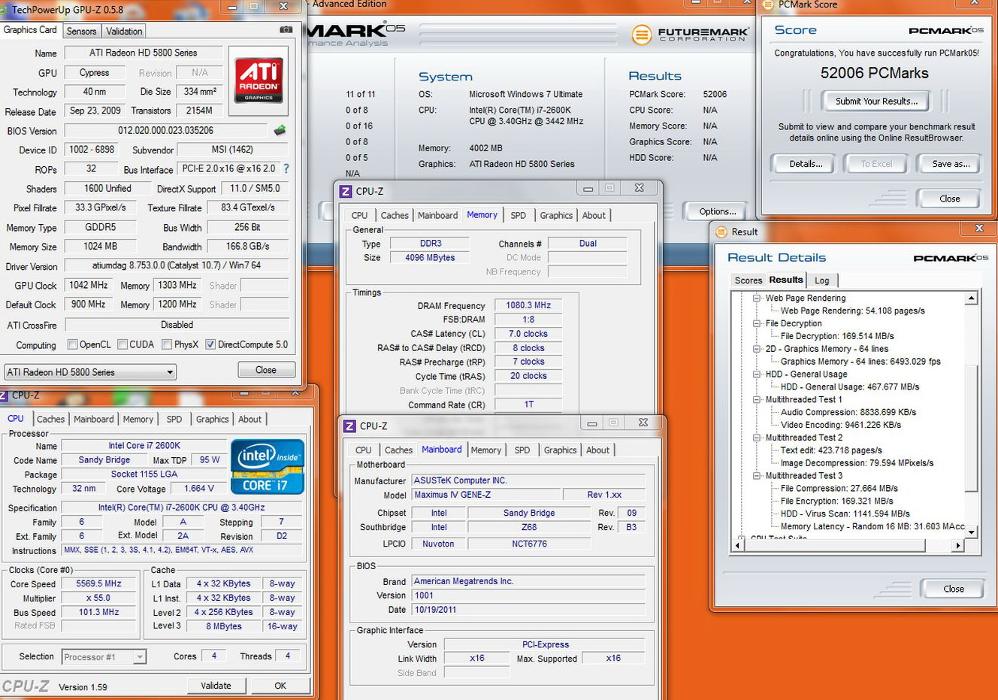The image size is (998, 700).
Task: Click the Core Voltage 1.664 V value
Action: (198, 489)
